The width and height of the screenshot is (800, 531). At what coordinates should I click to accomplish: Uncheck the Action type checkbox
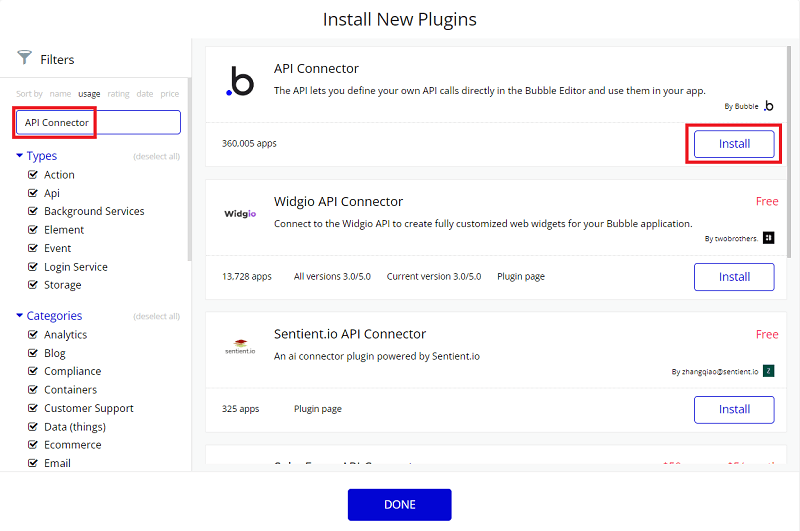(33, 174)
